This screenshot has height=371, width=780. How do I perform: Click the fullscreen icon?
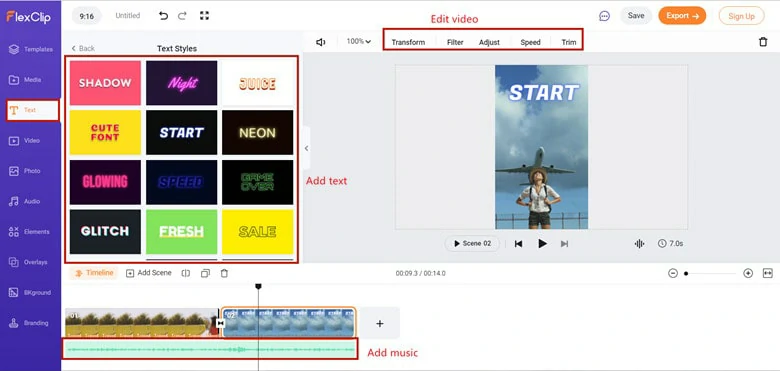click(x=204, y=16)
